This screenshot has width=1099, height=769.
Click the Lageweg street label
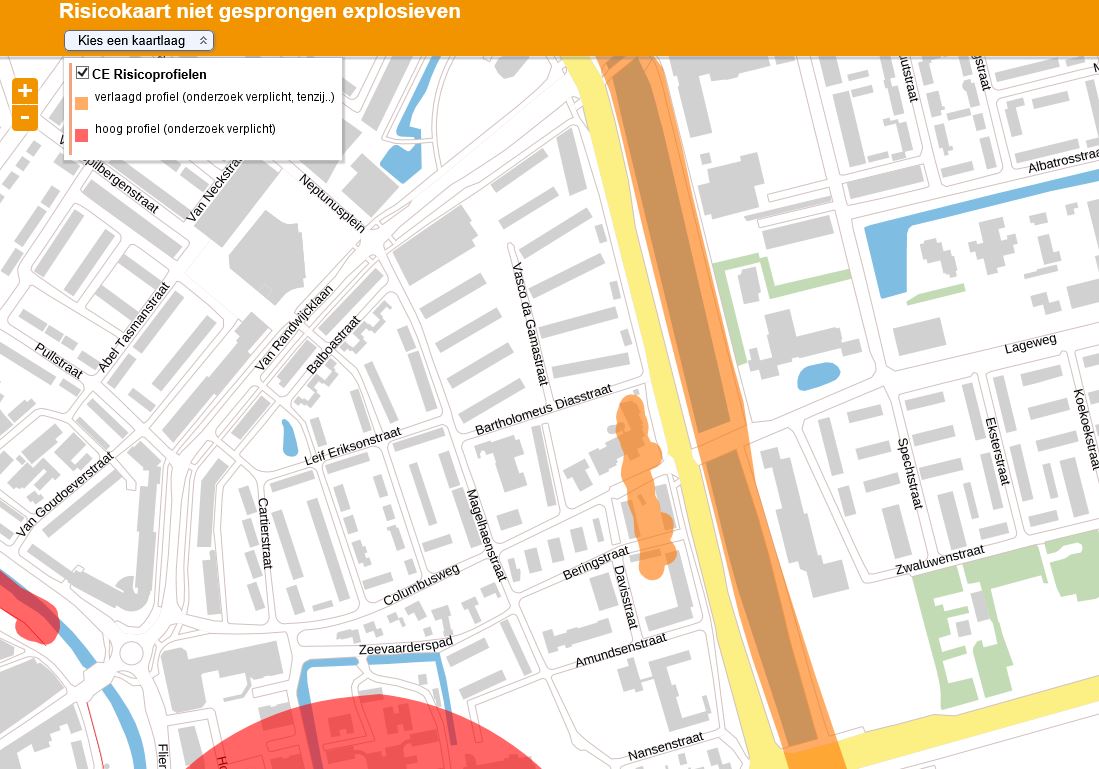(1030, 344)
